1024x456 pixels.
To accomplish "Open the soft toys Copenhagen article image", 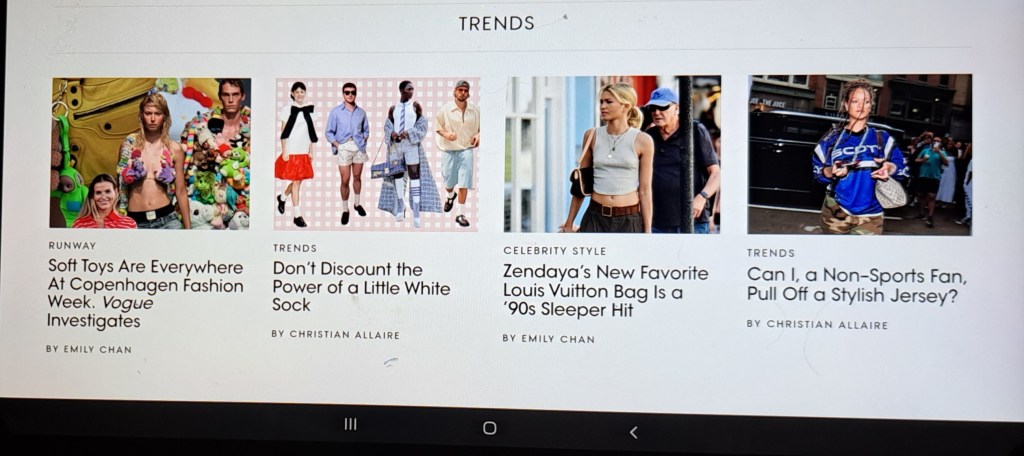I will [x=151, y=154].
